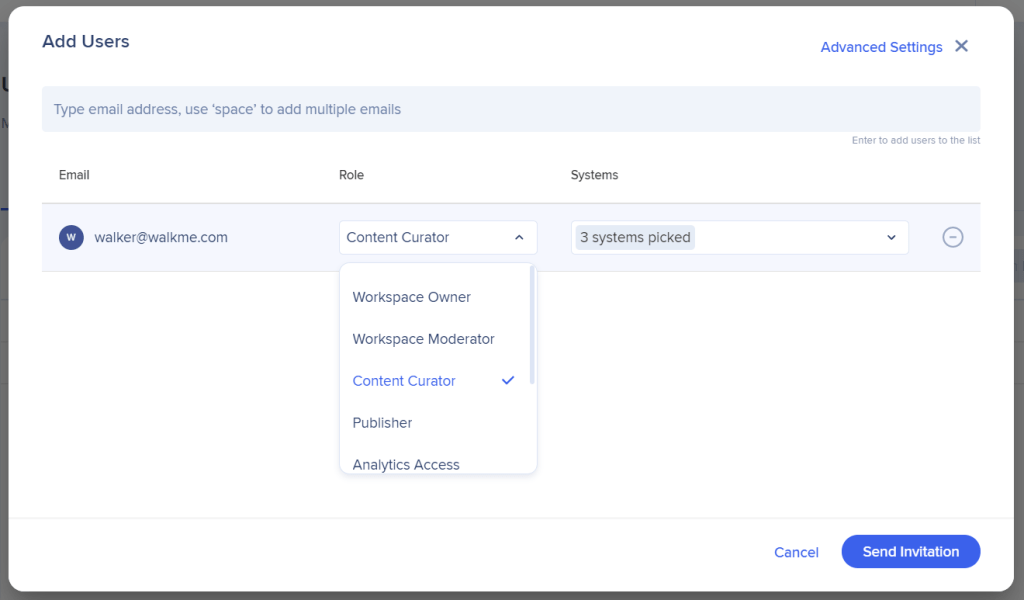The image size is (1024, 600).
Task: Remove the walker@walkme.com user row
Action: click(x=952, y=237)
